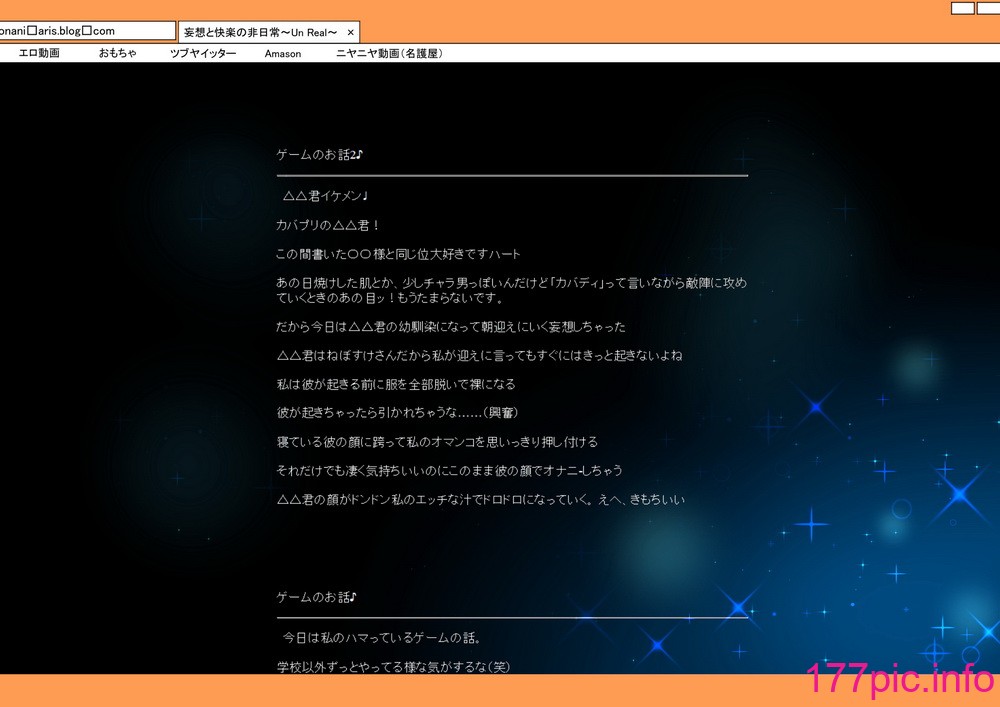
Task: Click the line starting だから今日は△△君の幼馴染
Action: point(451,327)
